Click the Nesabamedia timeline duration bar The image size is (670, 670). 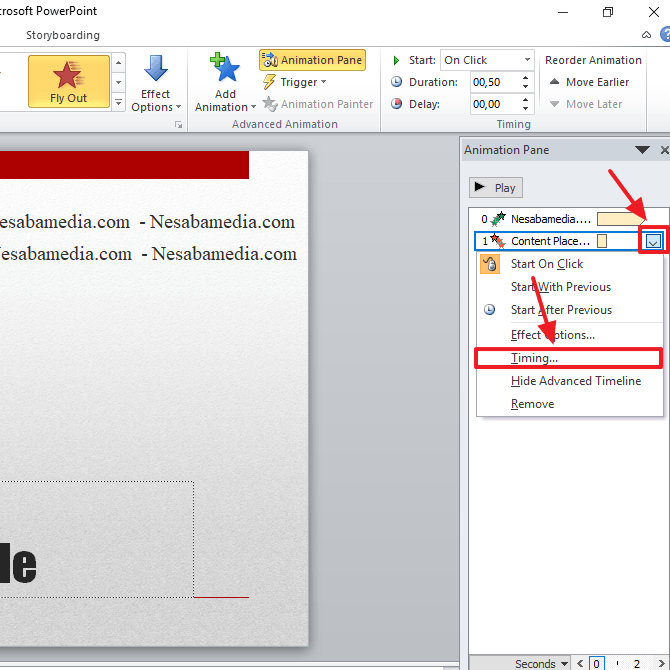tap(621, 219)
